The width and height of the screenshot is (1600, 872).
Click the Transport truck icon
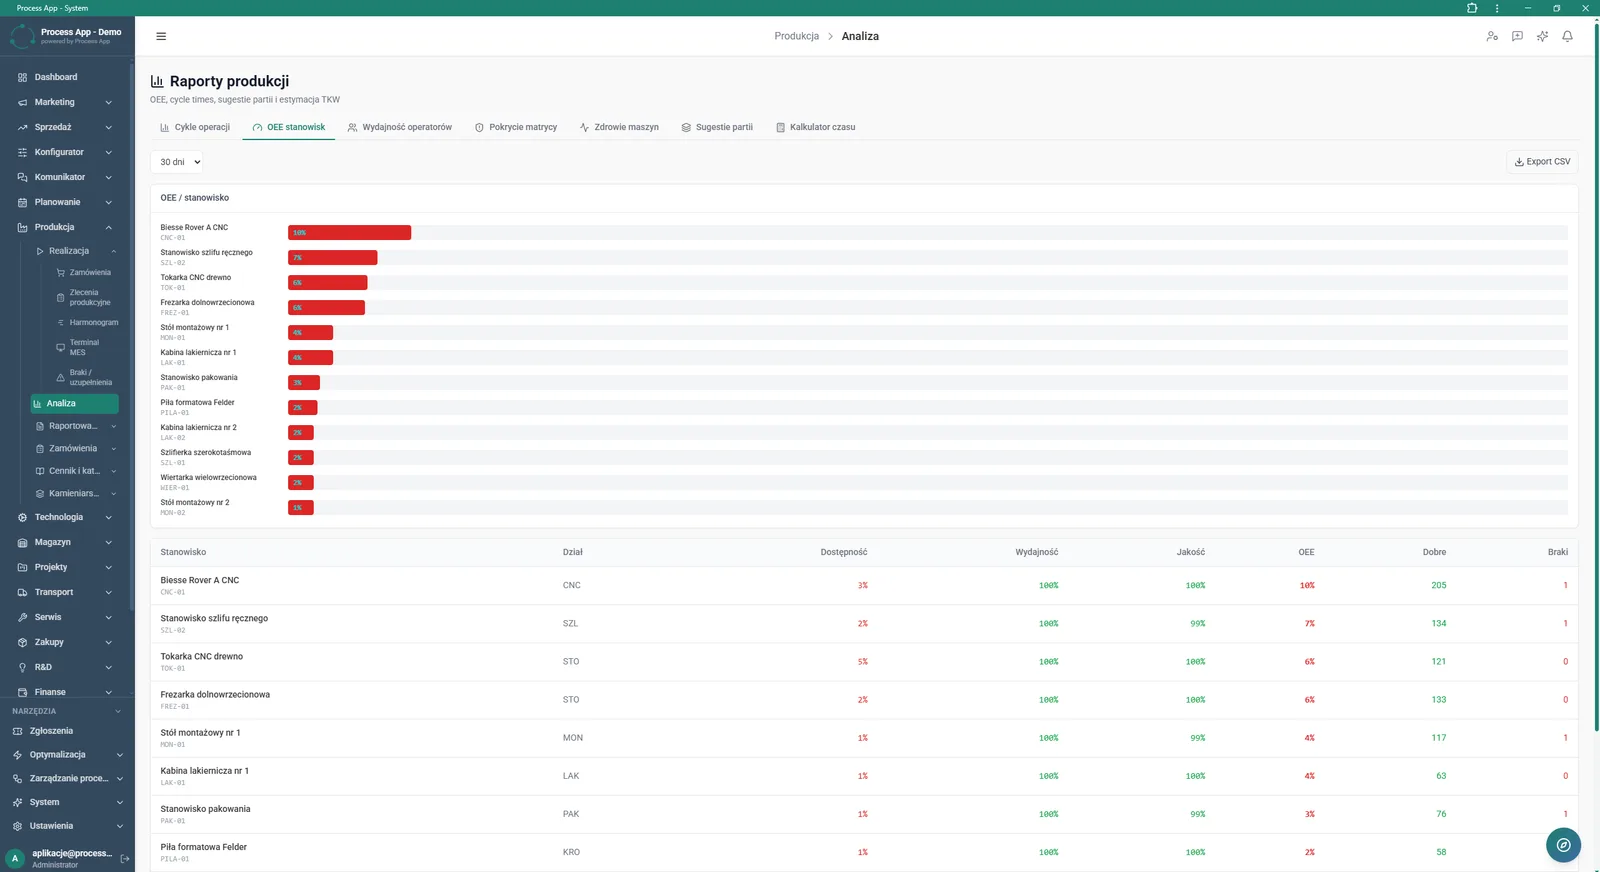click(22, 592)
